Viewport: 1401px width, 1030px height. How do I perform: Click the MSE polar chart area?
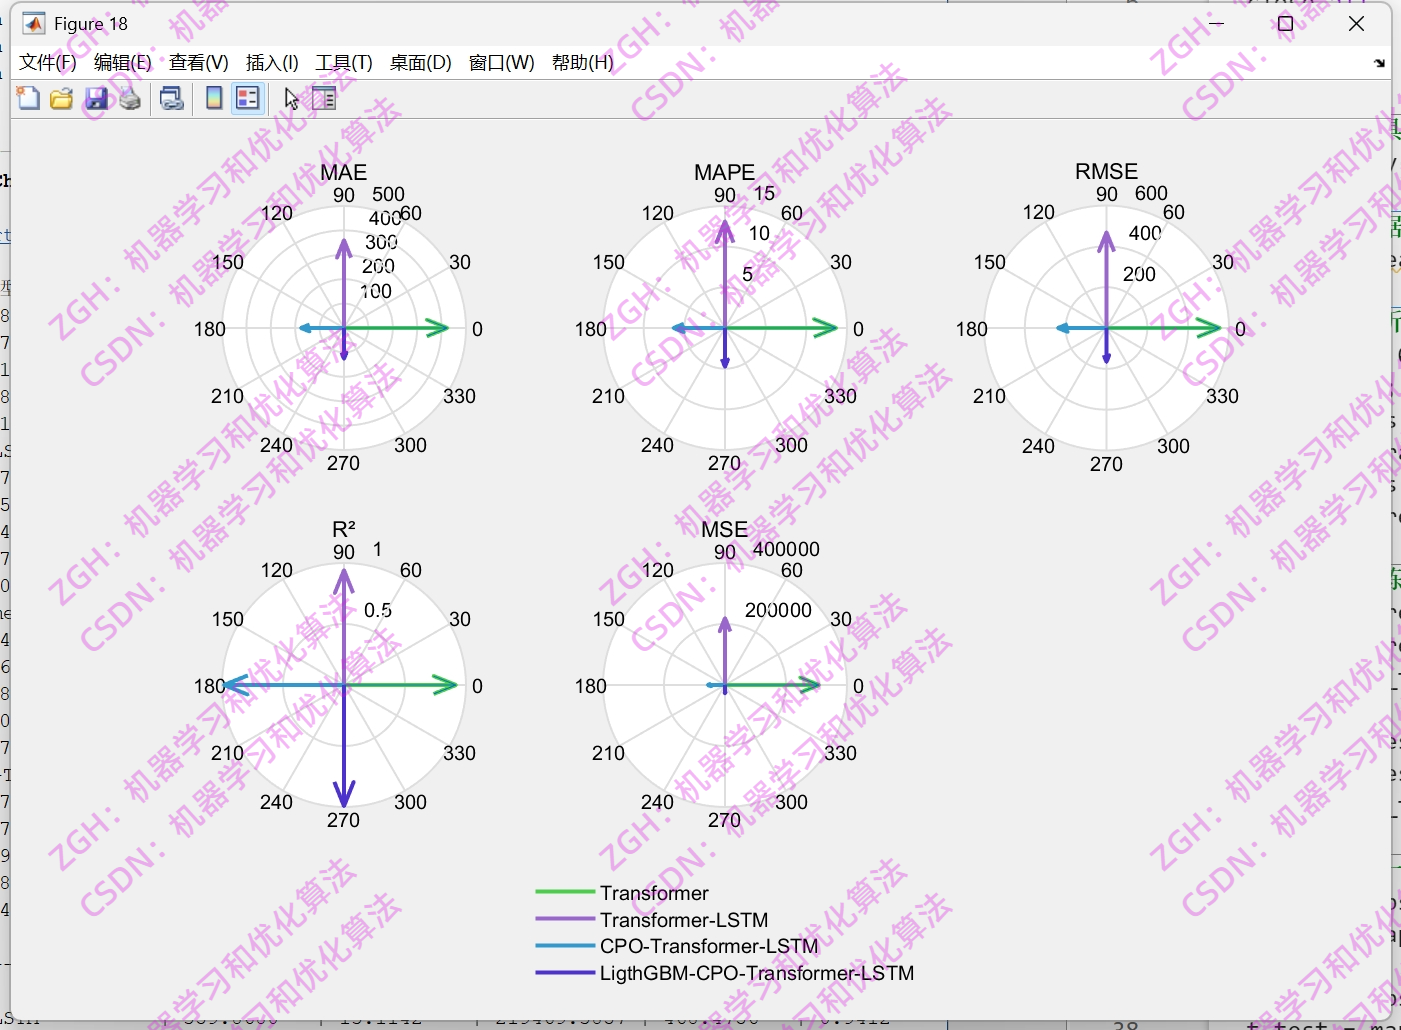[x=725, y=685]
